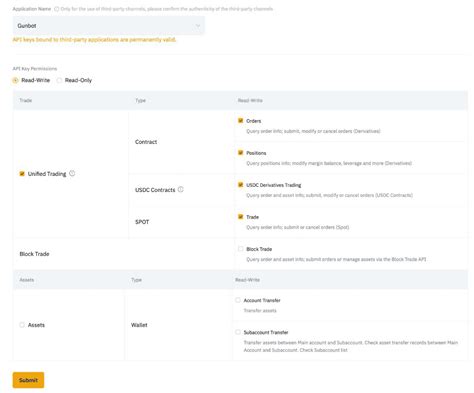Click the Wallet type label
Viewport: 474px width, 393px height.
coord(139,325)
